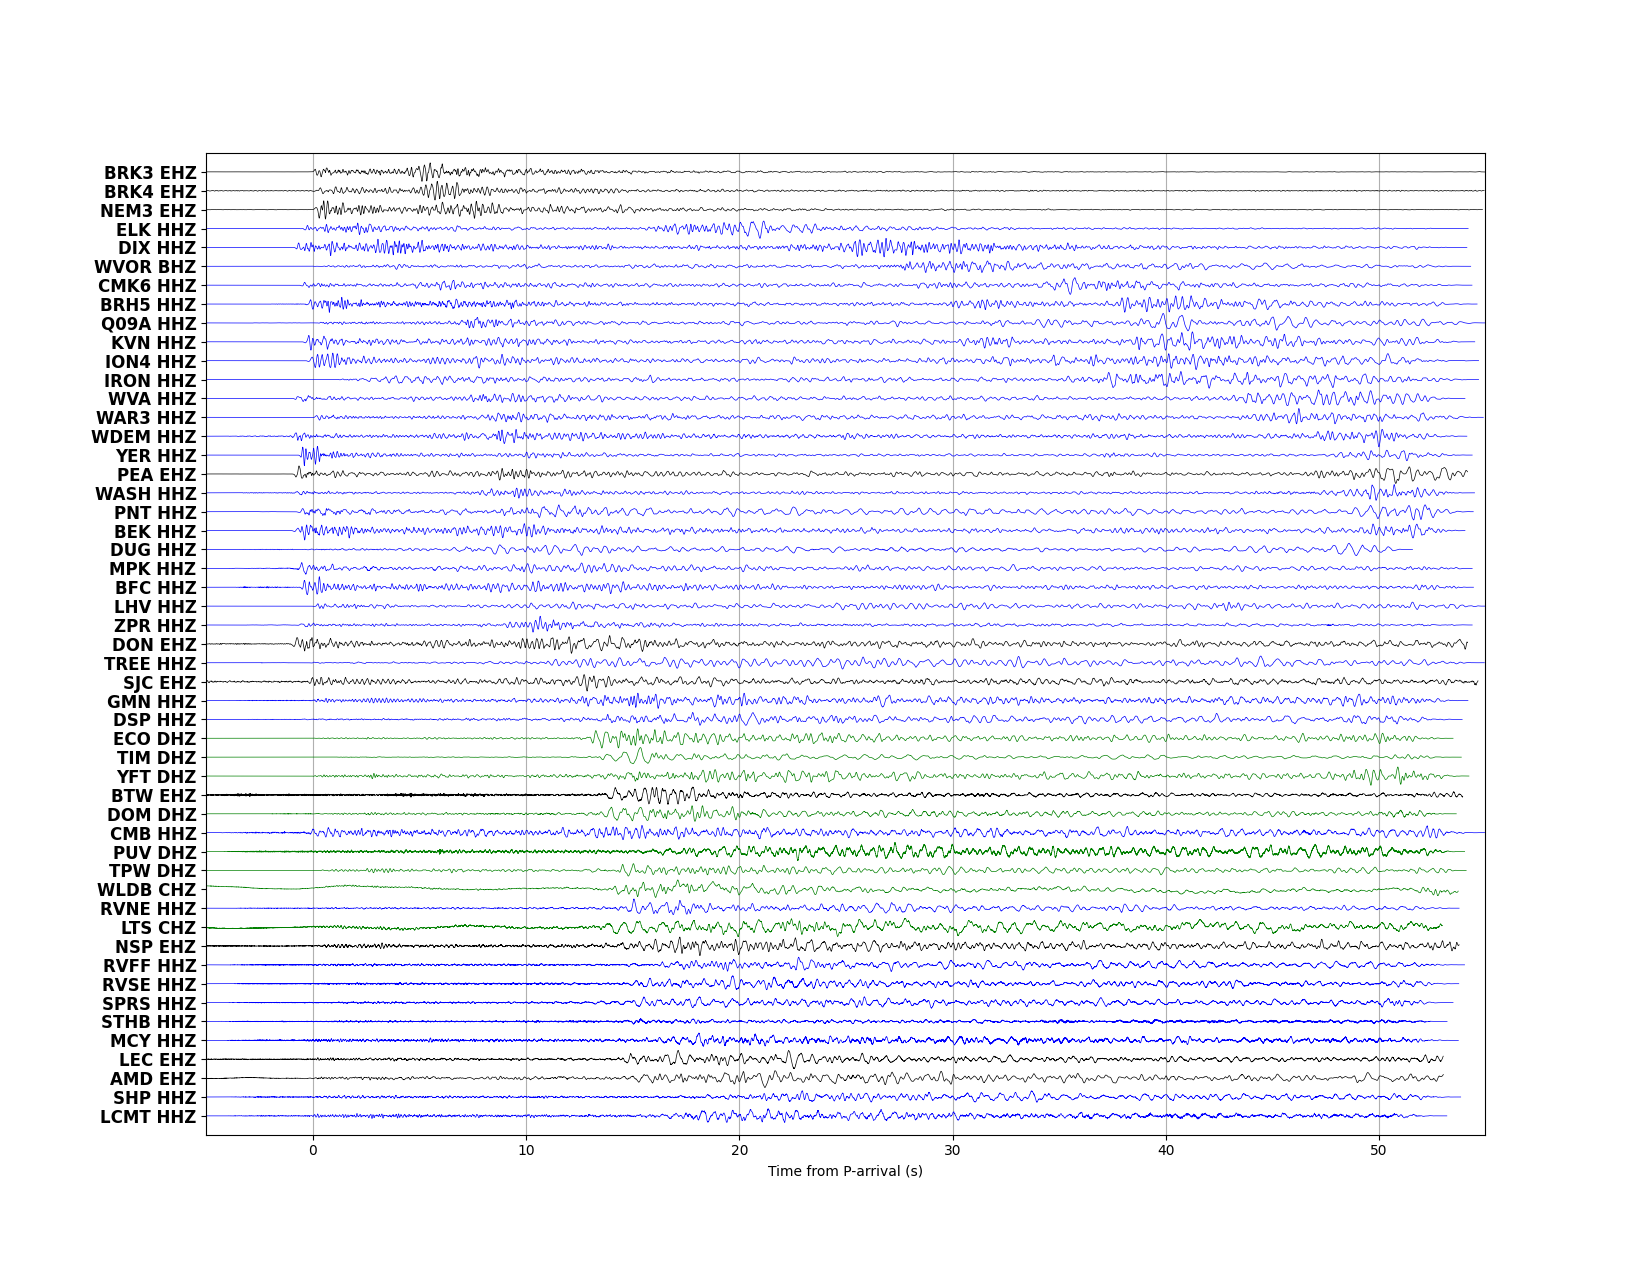Image resolution: width=1650 pixels, height=1275 pixels.
Task: Select the BTW EHZ station label
Action: [153, 796]
